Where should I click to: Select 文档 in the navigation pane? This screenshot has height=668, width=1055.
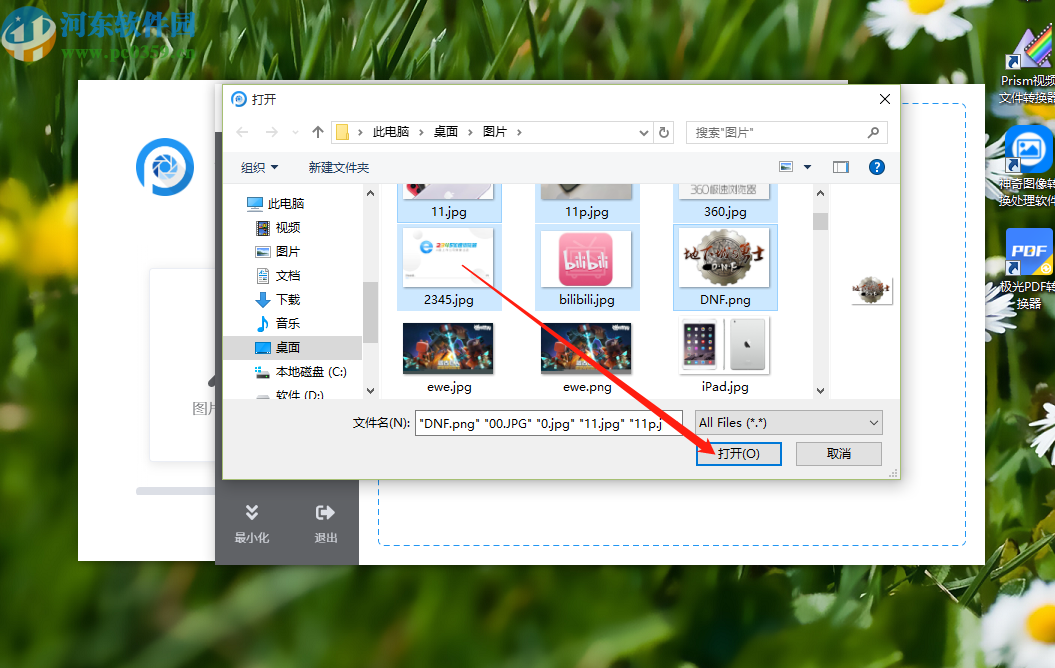pos(278,276)
